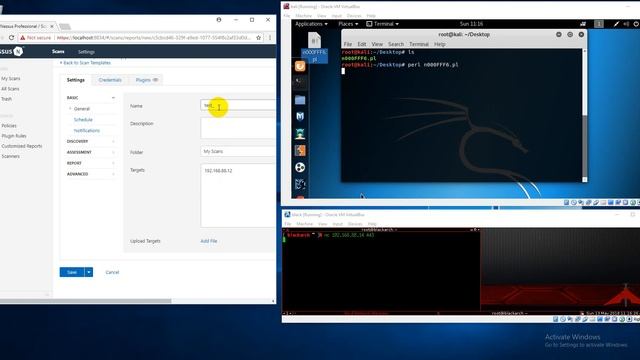The width and height of the screenshot is (640, 360).
Task: Open My Scans in sidebar
Action: [11, 78]
